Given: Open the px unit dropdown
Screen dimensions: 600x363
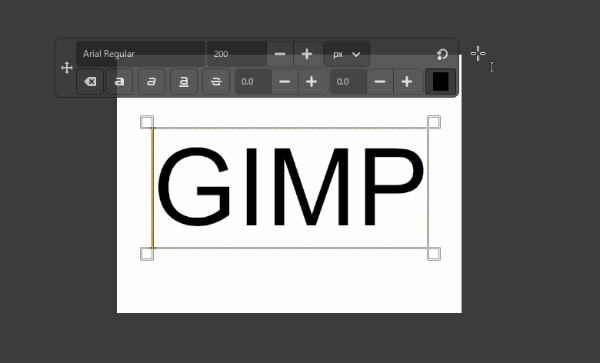Looking at the screenshot, I should click(x=347, y=54).
